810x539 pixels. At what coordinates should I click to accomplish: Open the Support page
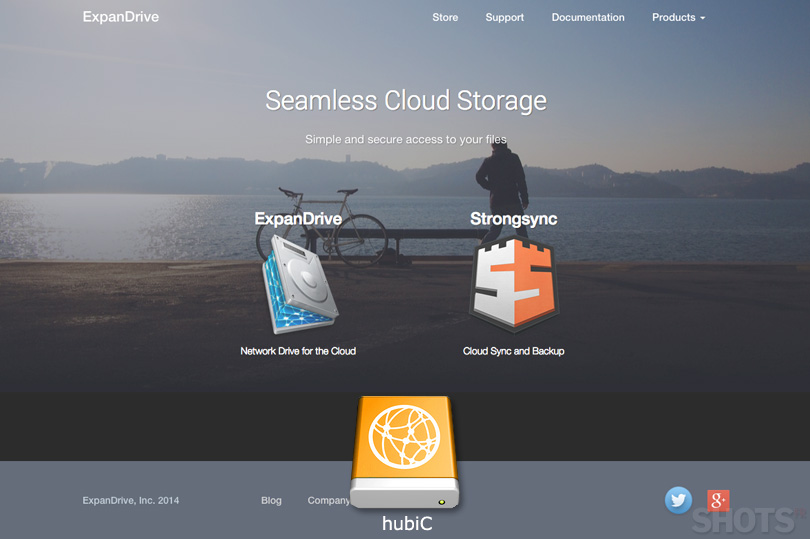505,18
